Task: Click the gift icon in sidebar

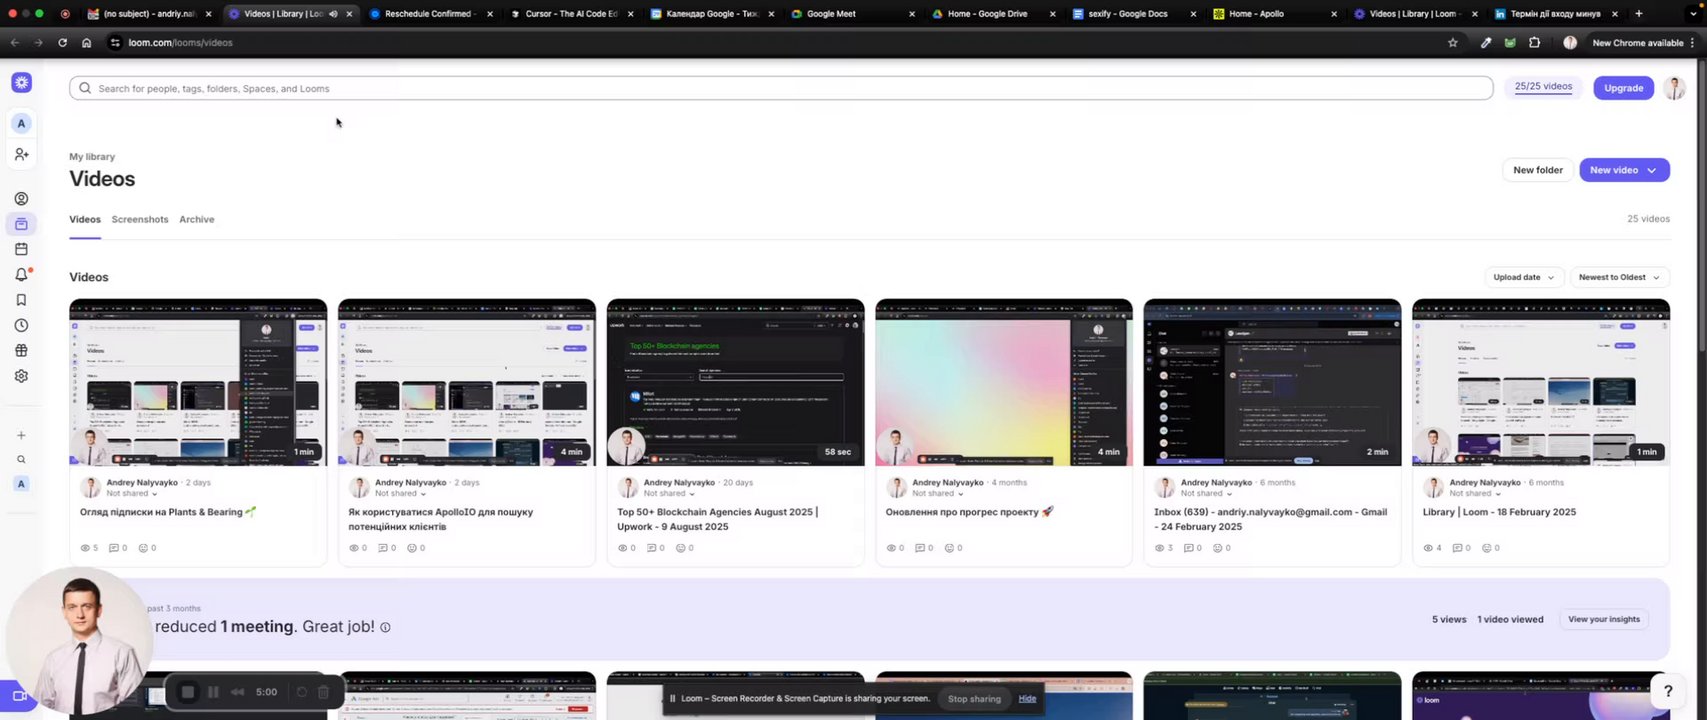Action: 21,351
